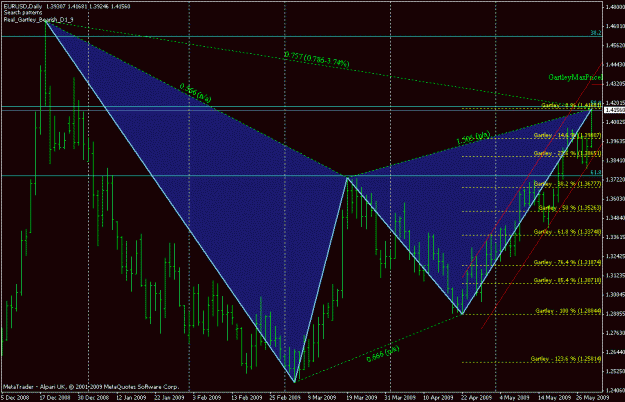Click the MetaTrader - Alpari UK copyright text
Image resolution: width=625 pixels, height=402 pixels.
(91, 387)
